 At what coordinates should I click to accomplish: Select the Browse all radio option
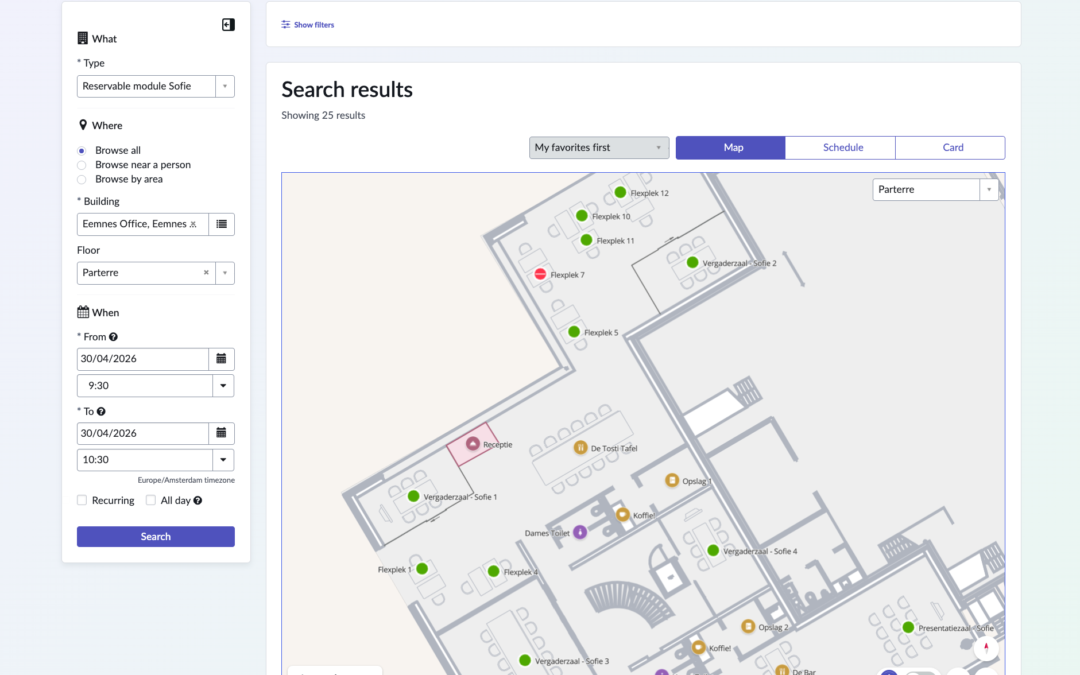81,151
